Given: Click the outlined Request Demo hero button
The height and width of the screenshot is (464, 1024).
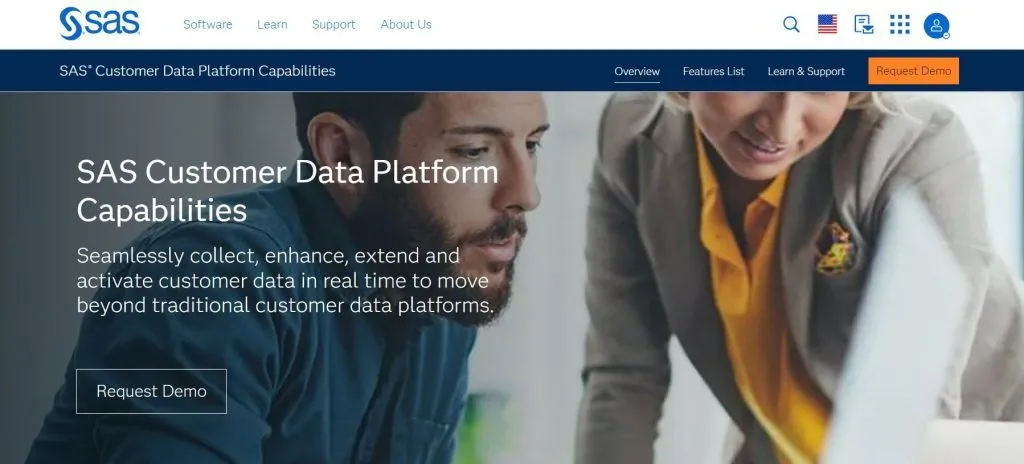Looking at the screenshot, I should coord(151,391).
